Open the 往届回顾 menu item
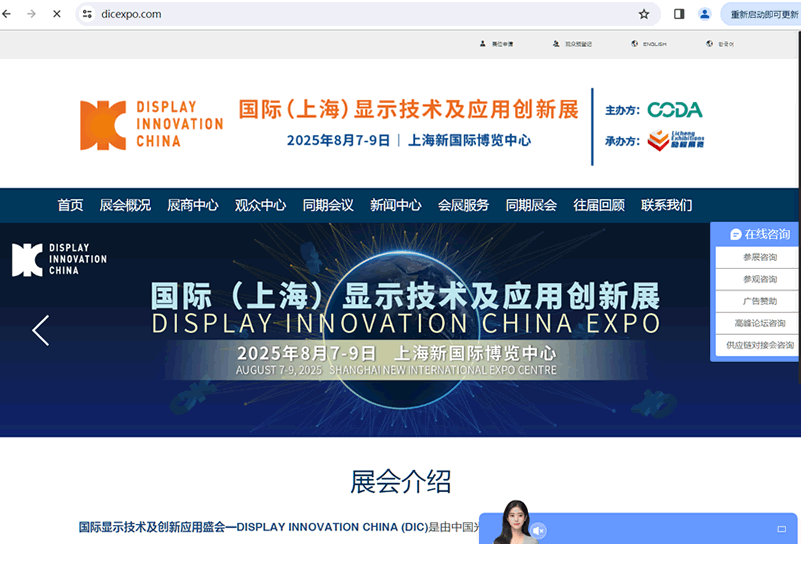 [x=599, y=205]
